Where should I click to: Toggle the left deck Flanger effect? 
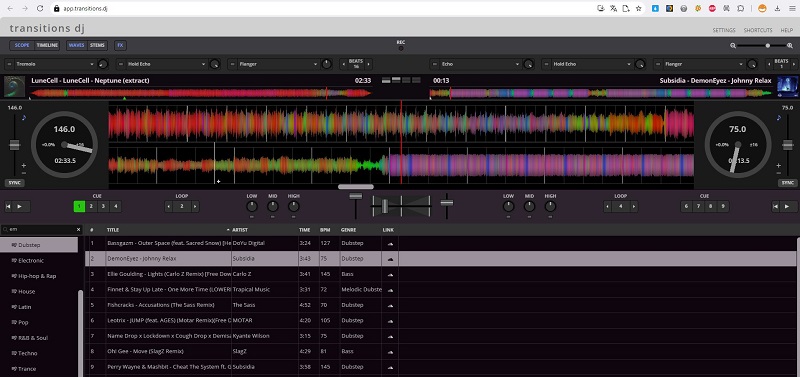(x=233, y=64)
